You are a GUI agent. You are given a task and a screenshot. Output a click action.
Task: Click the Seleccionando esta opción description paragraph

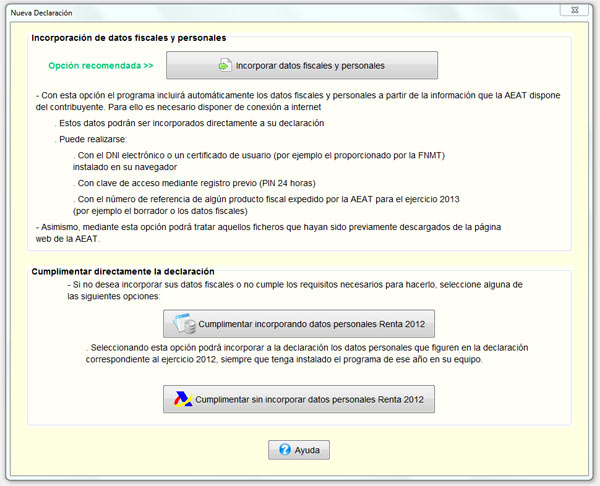[307, 353]
